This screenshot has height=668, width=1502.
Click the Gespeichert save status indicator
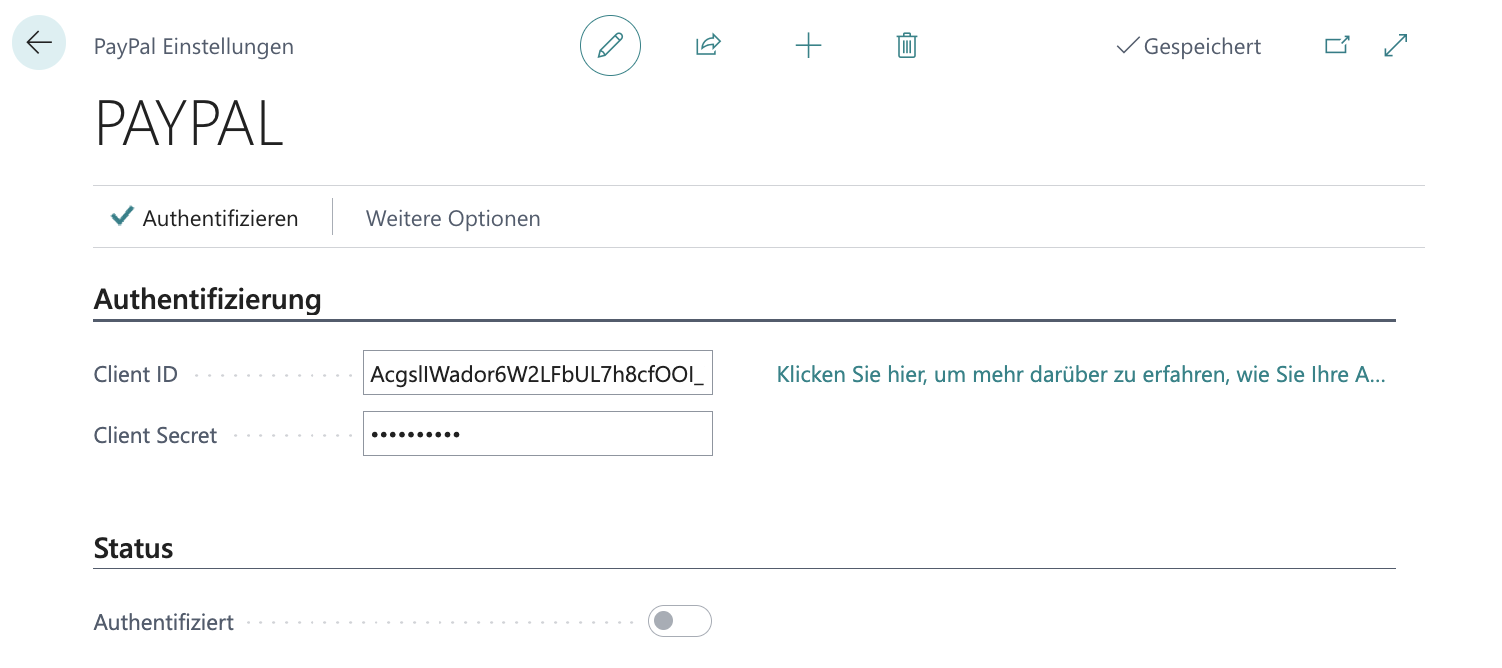tap(1189, 46)
